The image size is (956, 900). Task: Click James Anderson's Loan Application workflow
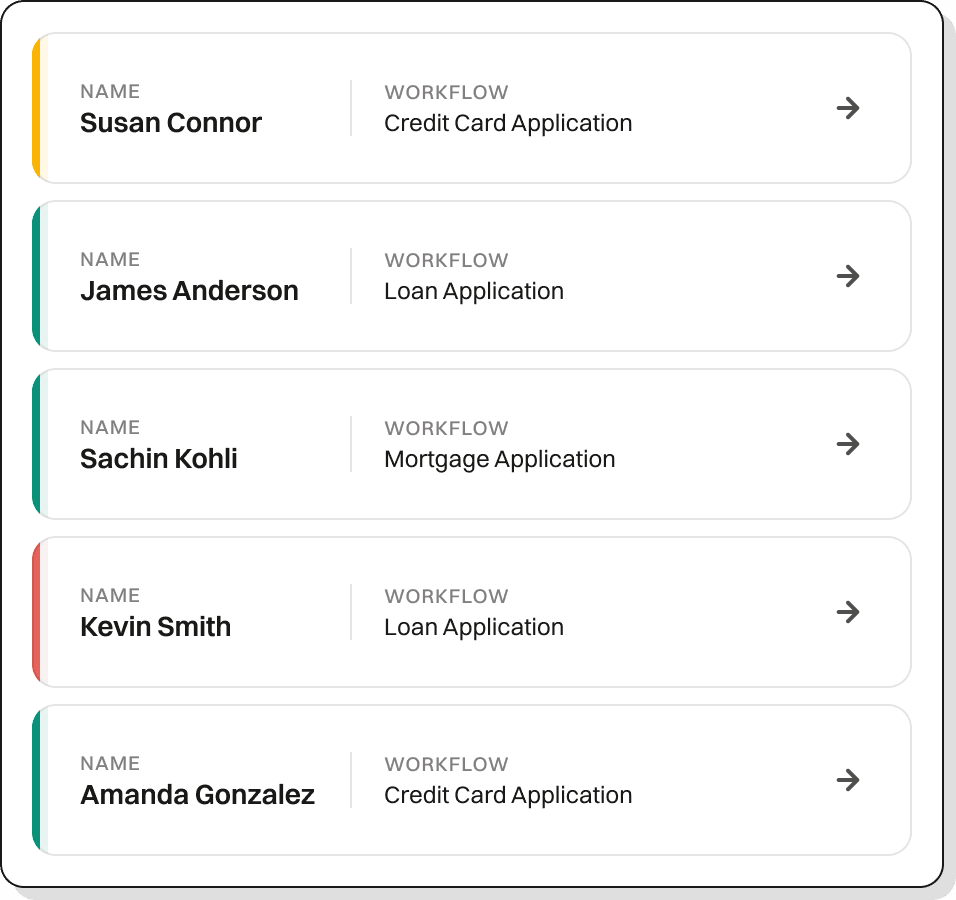474,291
